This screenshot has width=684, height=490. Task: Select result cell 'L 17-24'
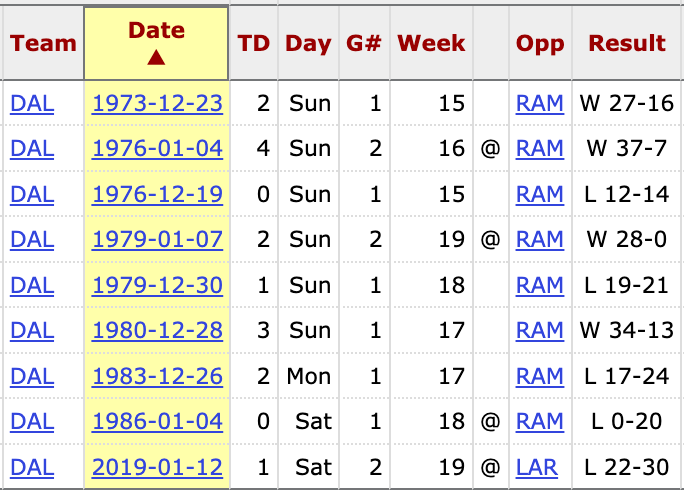pyautogui.click(x=627, y=376)
